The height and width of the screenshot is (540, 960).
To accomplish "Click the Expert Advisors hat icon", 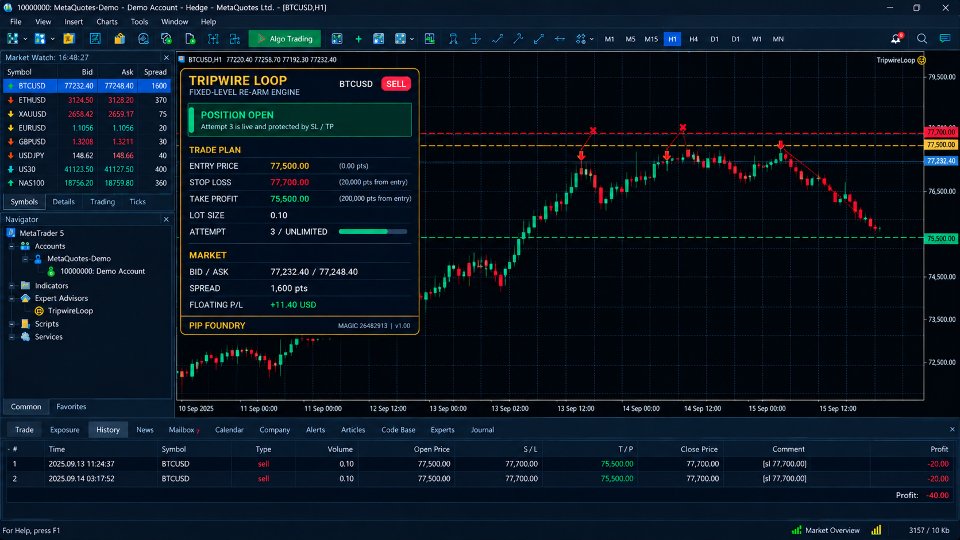I will (25, 298).
